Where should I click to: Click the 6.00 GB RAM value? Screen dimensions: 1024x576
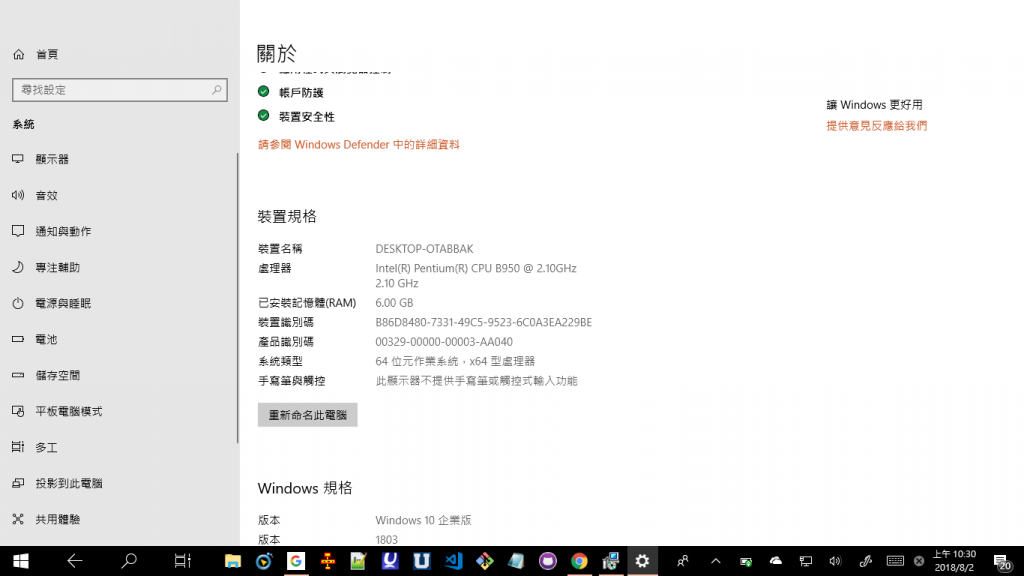394,302
